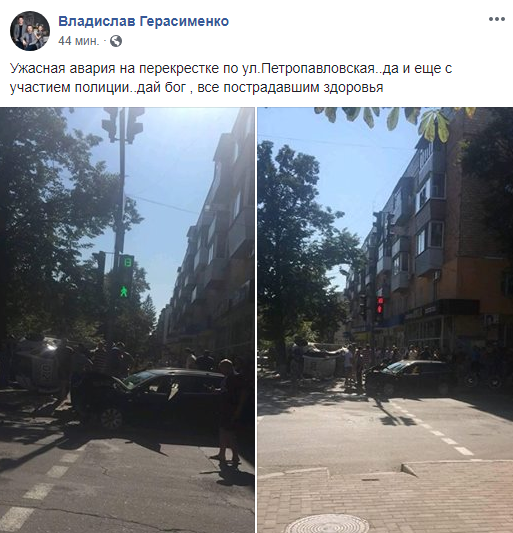Click the post text about Петропавловская accident
513x533 pixels.
click(231, 78)
